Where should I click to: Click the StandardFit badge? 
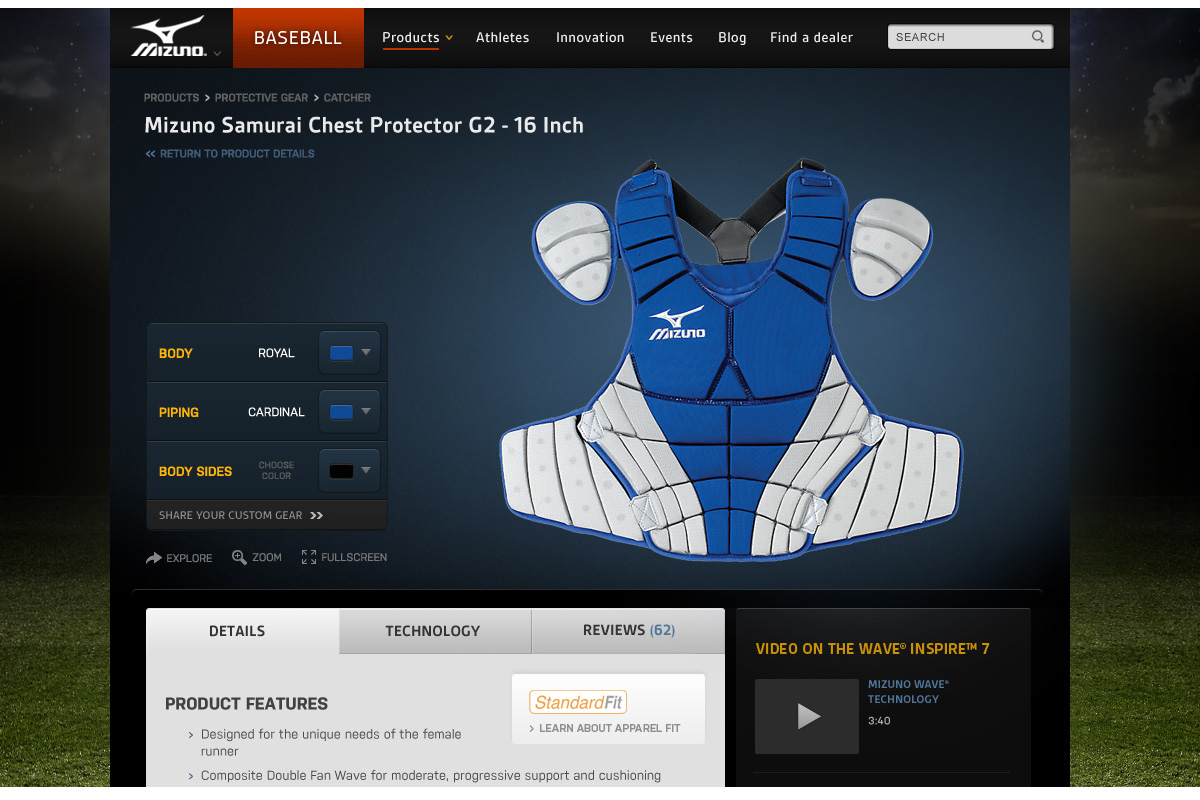(578, 702)
